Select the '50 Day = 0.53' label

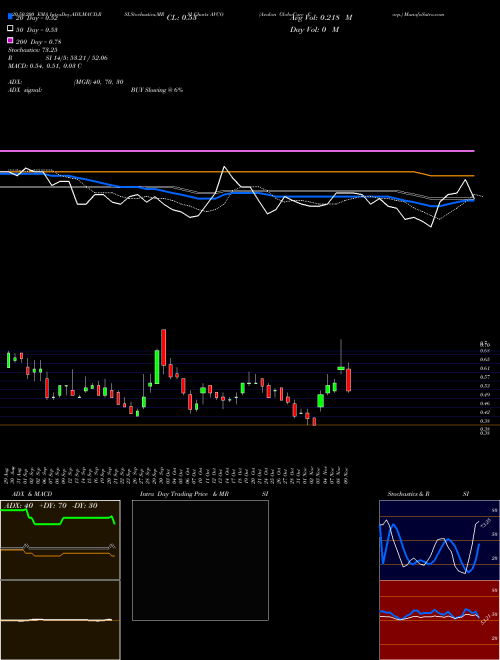click(x=37, y=30)
